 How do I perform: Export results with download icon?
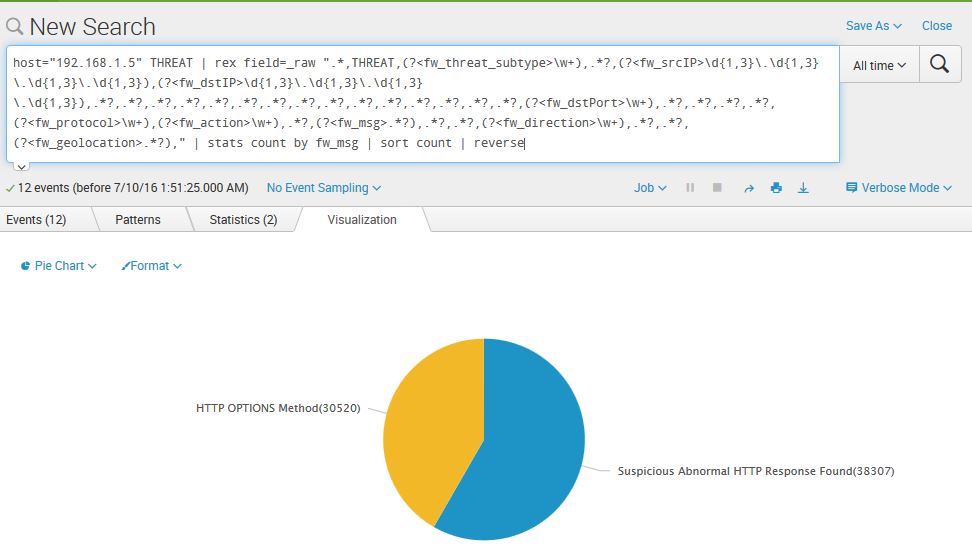click(803, 188)
